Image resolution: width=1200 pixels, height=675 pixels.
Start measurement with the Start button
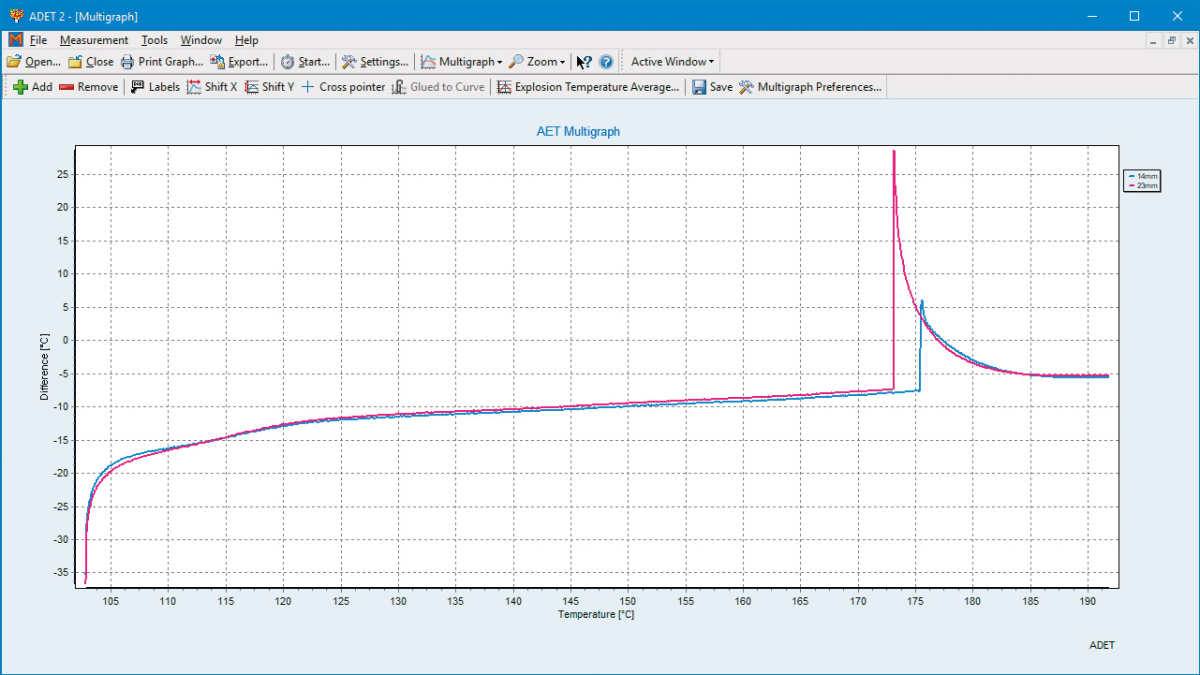[305, 62]
